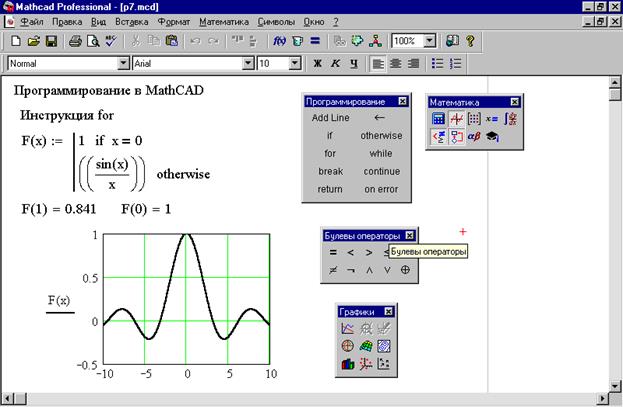Redo the last undone action
Screen dimensions: 623x407
pyautogui.click(x=214, y=41)
